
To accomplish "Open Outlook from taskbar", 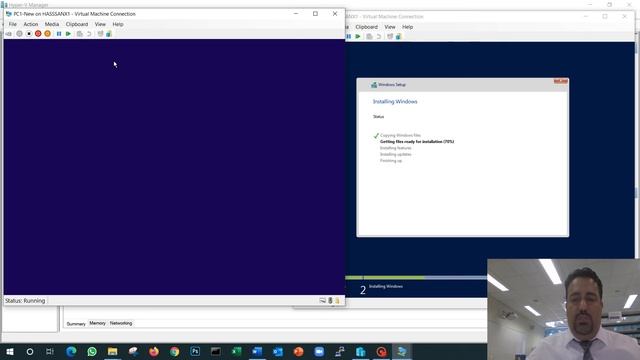I will pyautogui.click(x=278, y=351).
